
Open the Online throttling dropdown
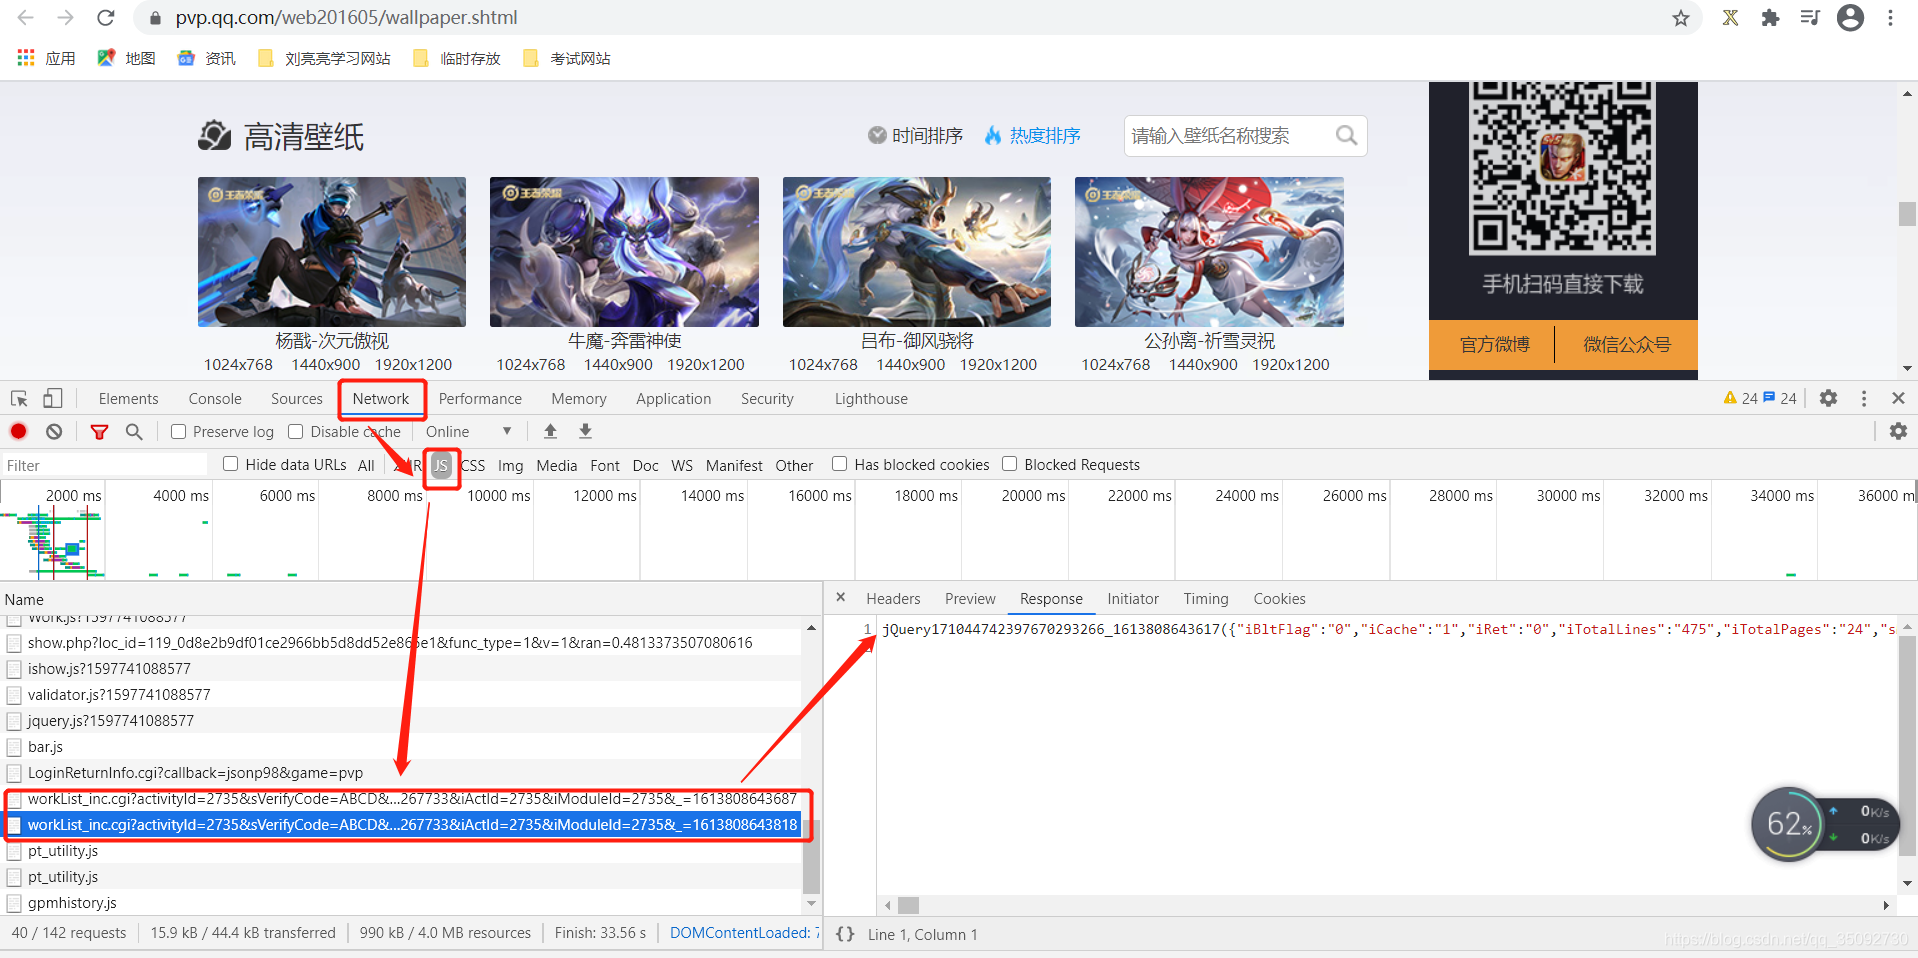469,431
